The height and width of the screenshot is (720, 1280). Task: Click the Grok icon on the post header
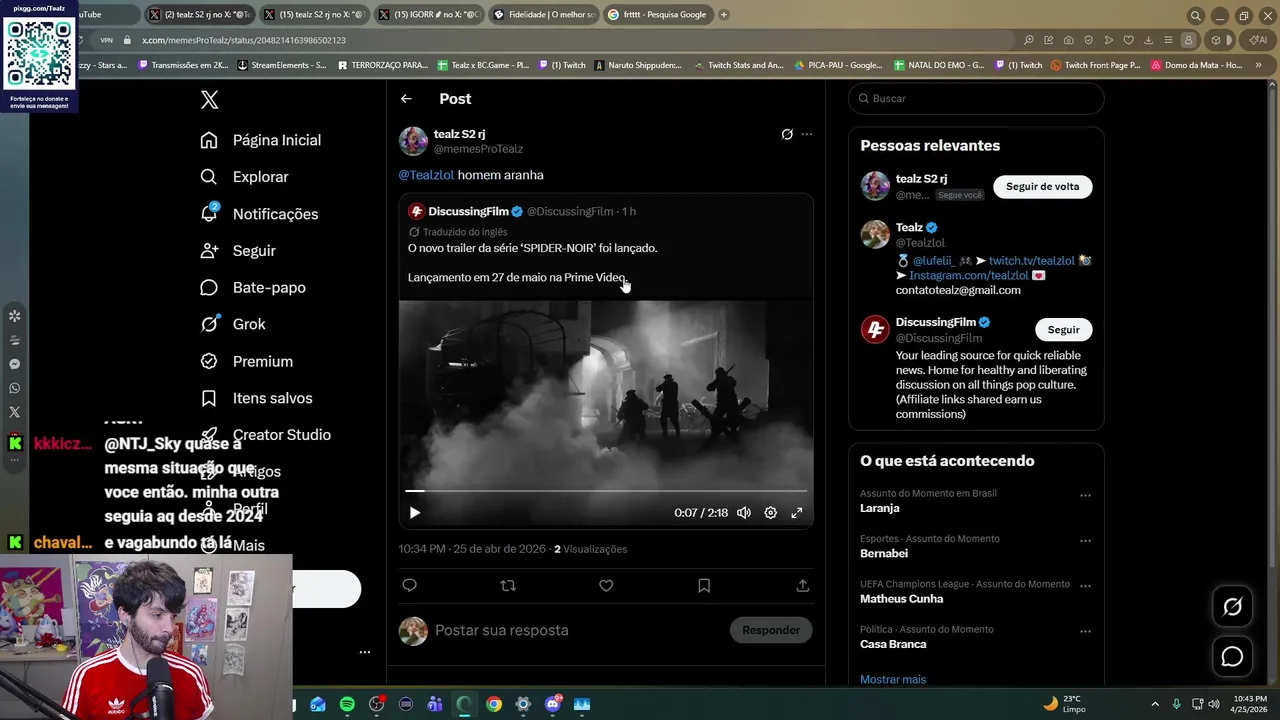(787, 134)
